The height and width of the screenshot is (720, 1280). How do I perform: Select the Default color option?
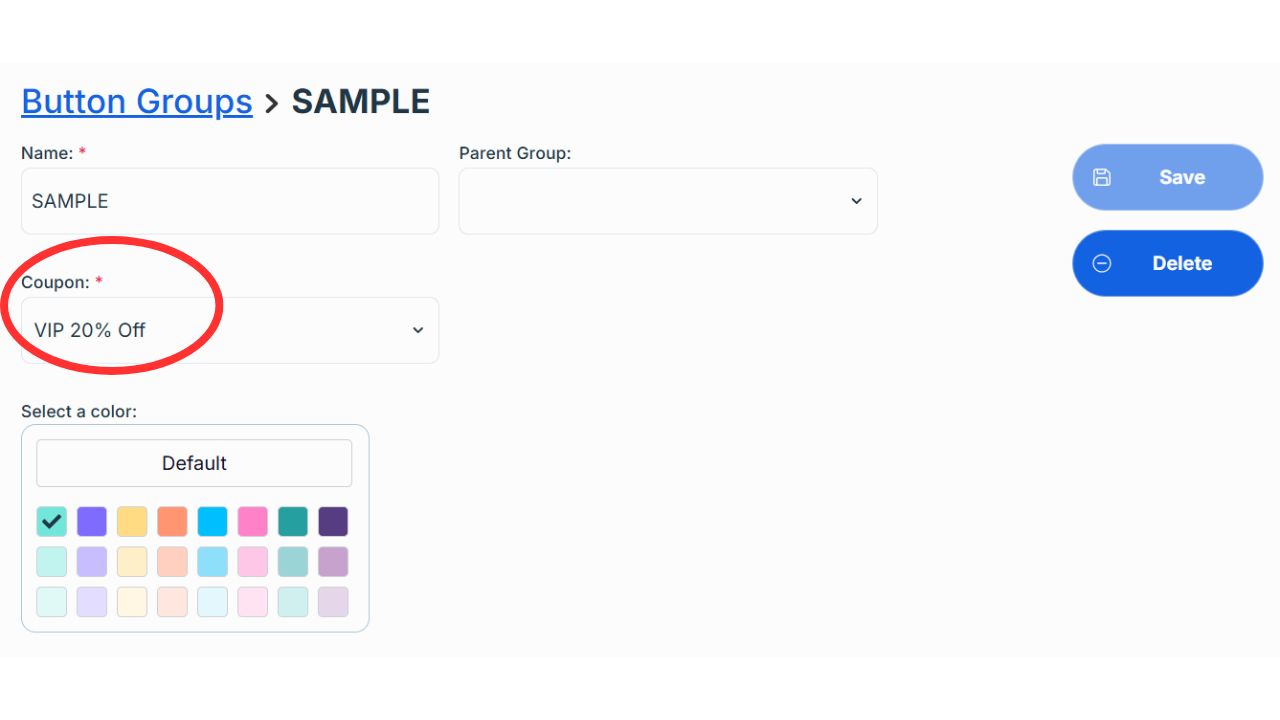[194, 463]
